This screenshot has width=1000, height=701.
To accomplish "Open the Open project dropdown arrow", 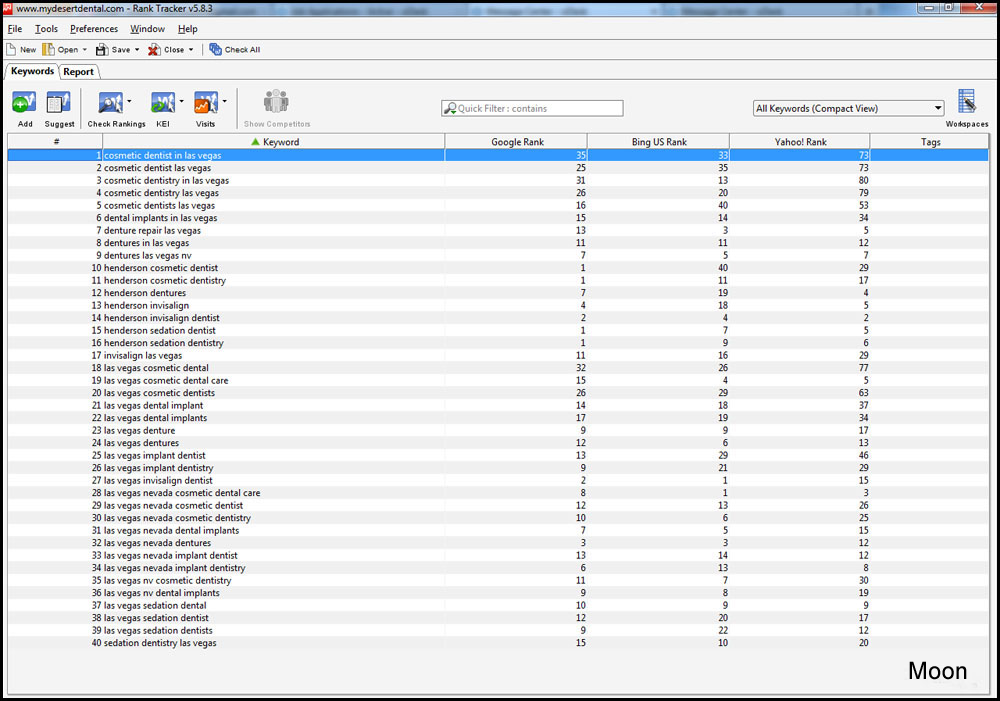I will click(84, 49).
